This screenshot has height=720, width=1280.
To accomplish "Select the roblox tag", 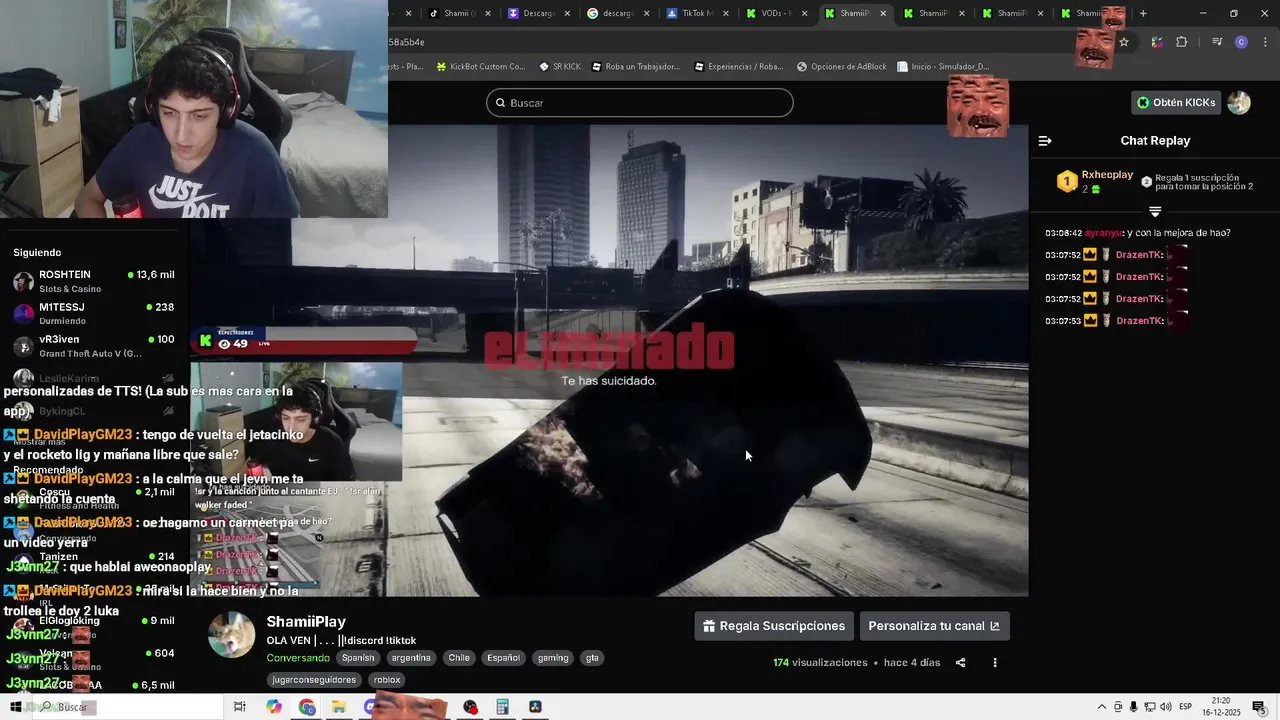I will (387, 680).
